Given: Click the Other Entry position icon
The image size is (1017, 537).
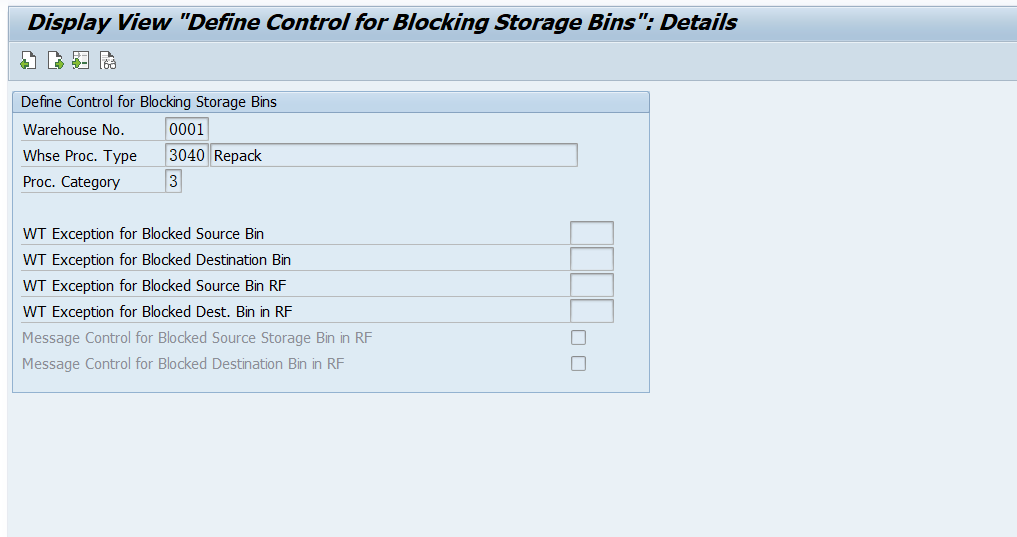Looking at the screenshot, I should click(81, 62).
